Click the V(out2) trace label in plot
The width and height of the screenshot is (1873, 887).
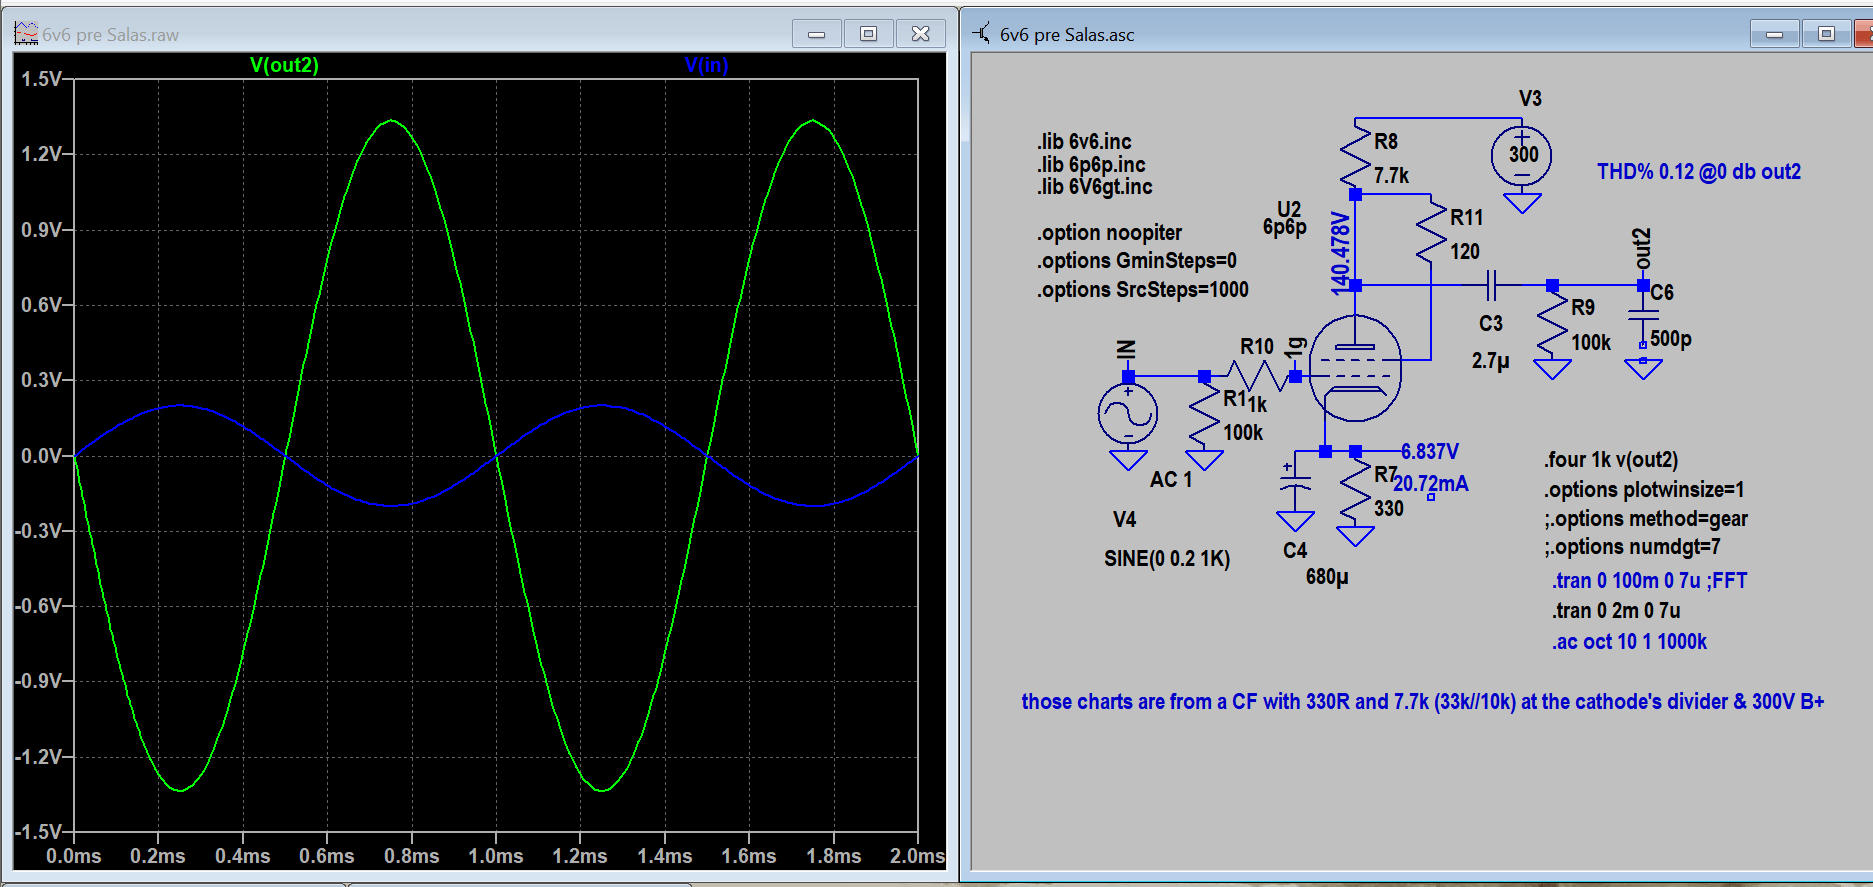[284, 65]
